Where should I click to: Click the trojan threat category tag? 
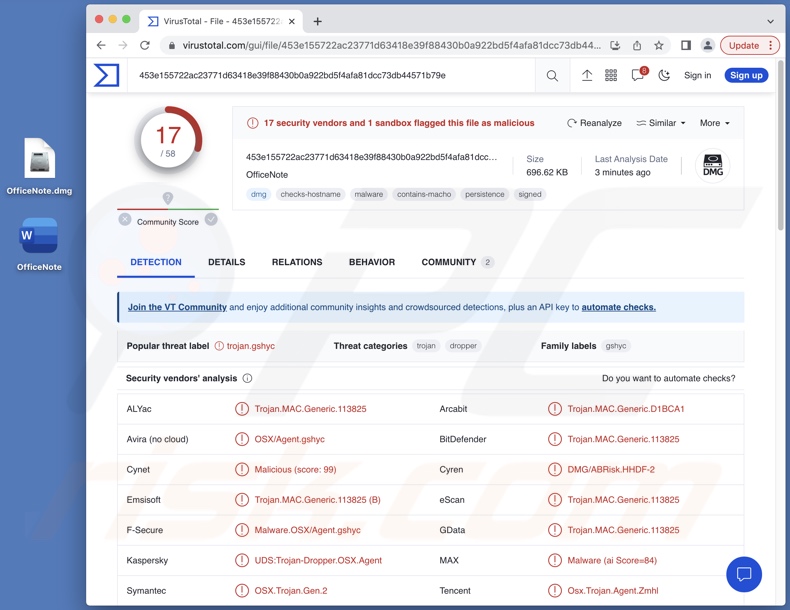pos(426,346)
